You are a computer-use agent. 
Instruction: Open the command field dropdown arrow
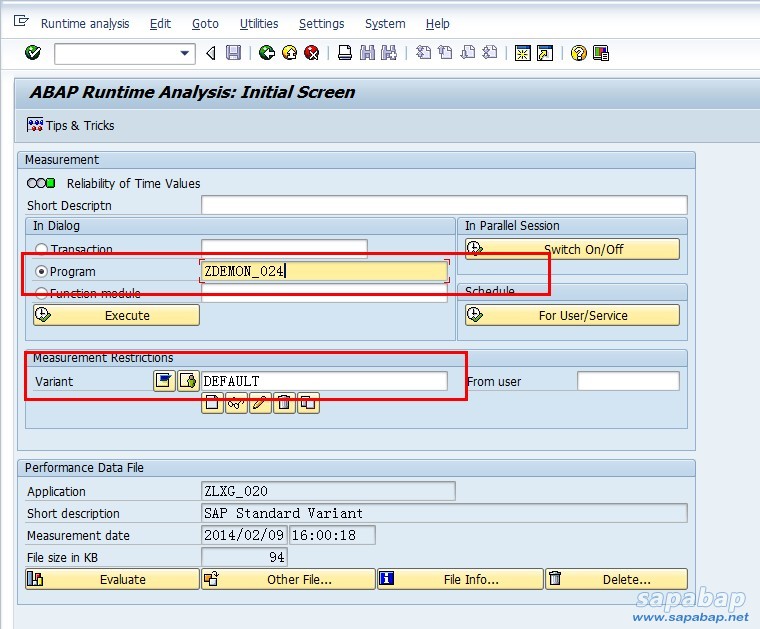pyautogui.click(x=185, y=53)
